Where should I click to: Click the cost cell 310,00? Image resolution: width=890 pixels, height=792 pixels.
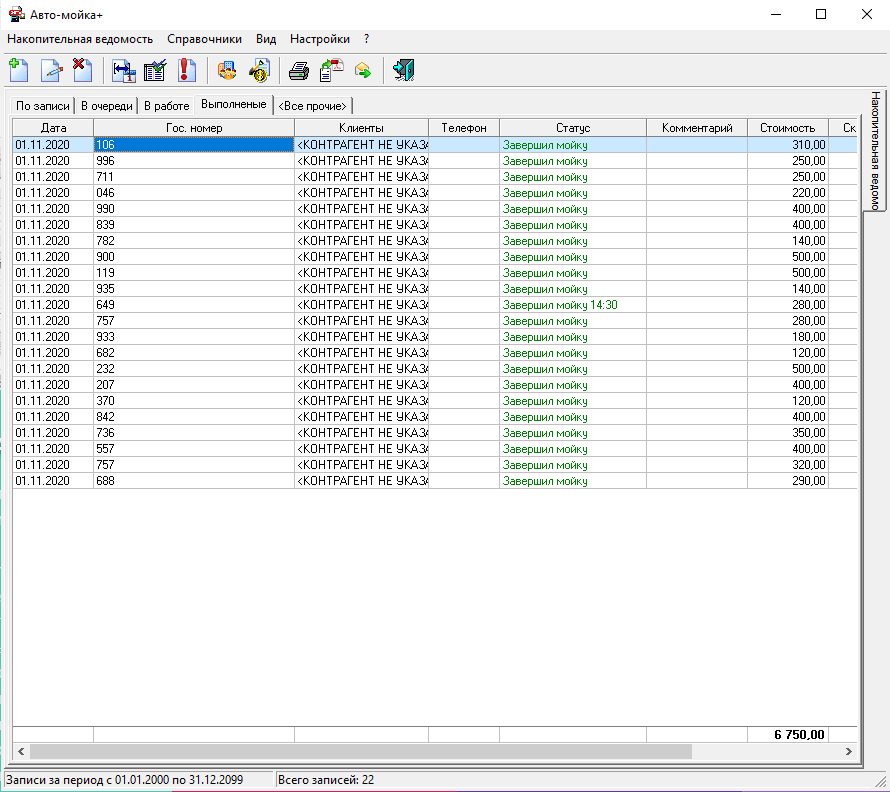[x=788, y=145]
